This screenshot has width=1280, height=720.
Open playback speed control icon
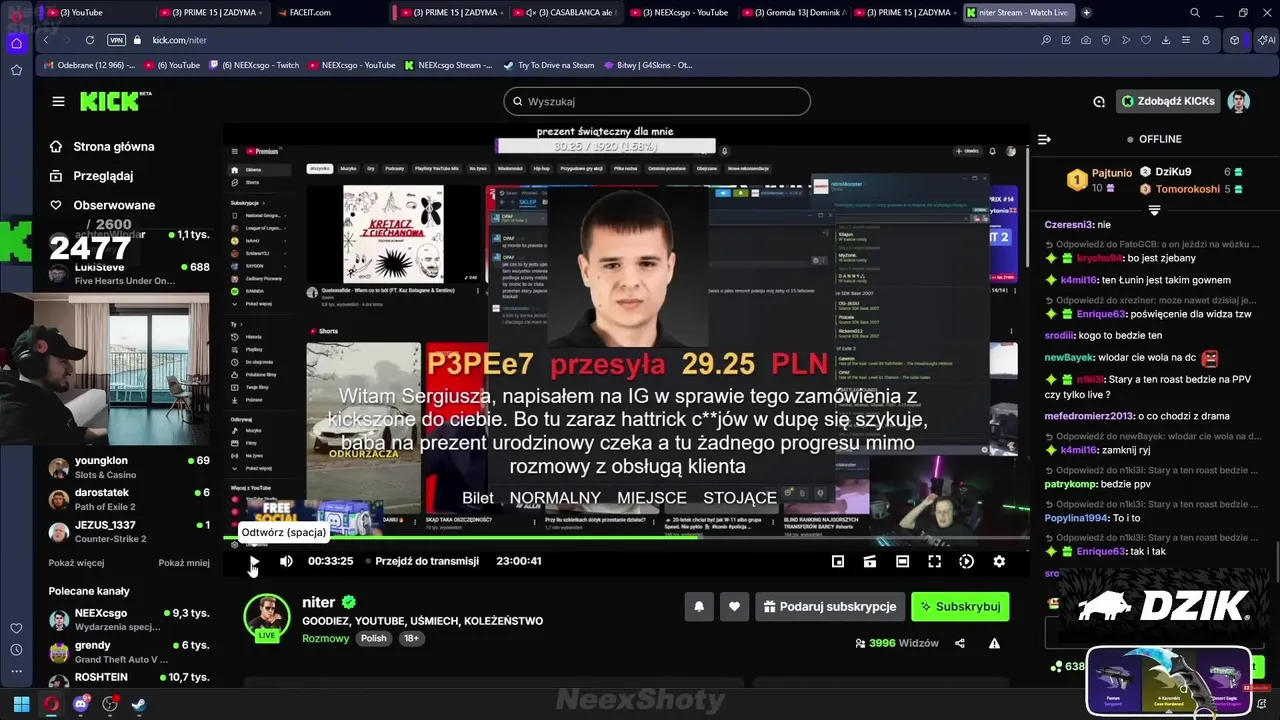point(966,562)
